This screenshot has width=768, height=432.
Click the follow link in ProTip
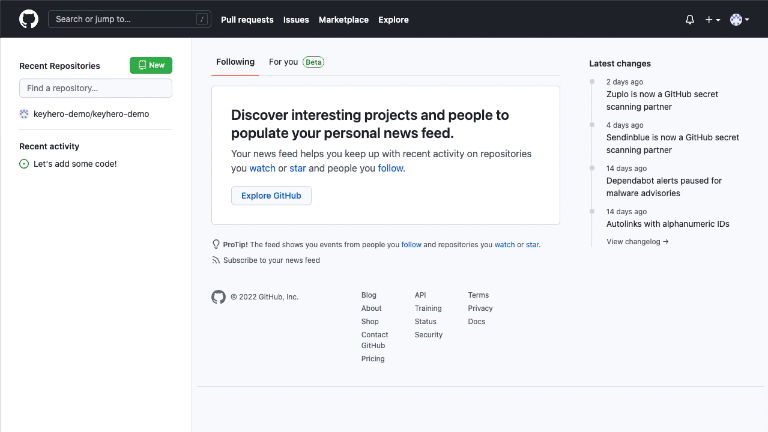click(411, 244)
